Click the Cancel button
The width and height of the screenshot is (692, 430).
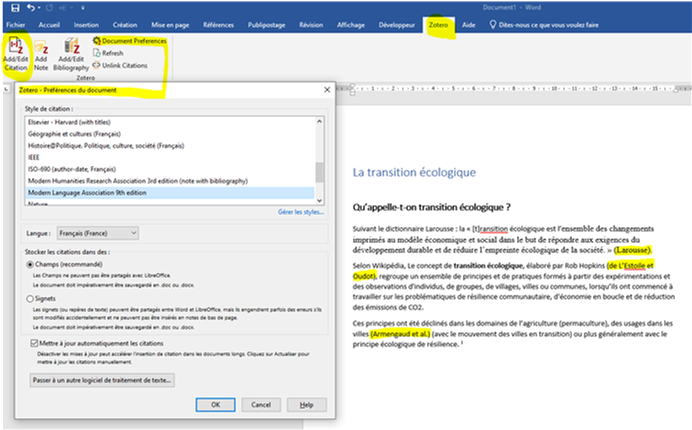click(x=261, y=404)
